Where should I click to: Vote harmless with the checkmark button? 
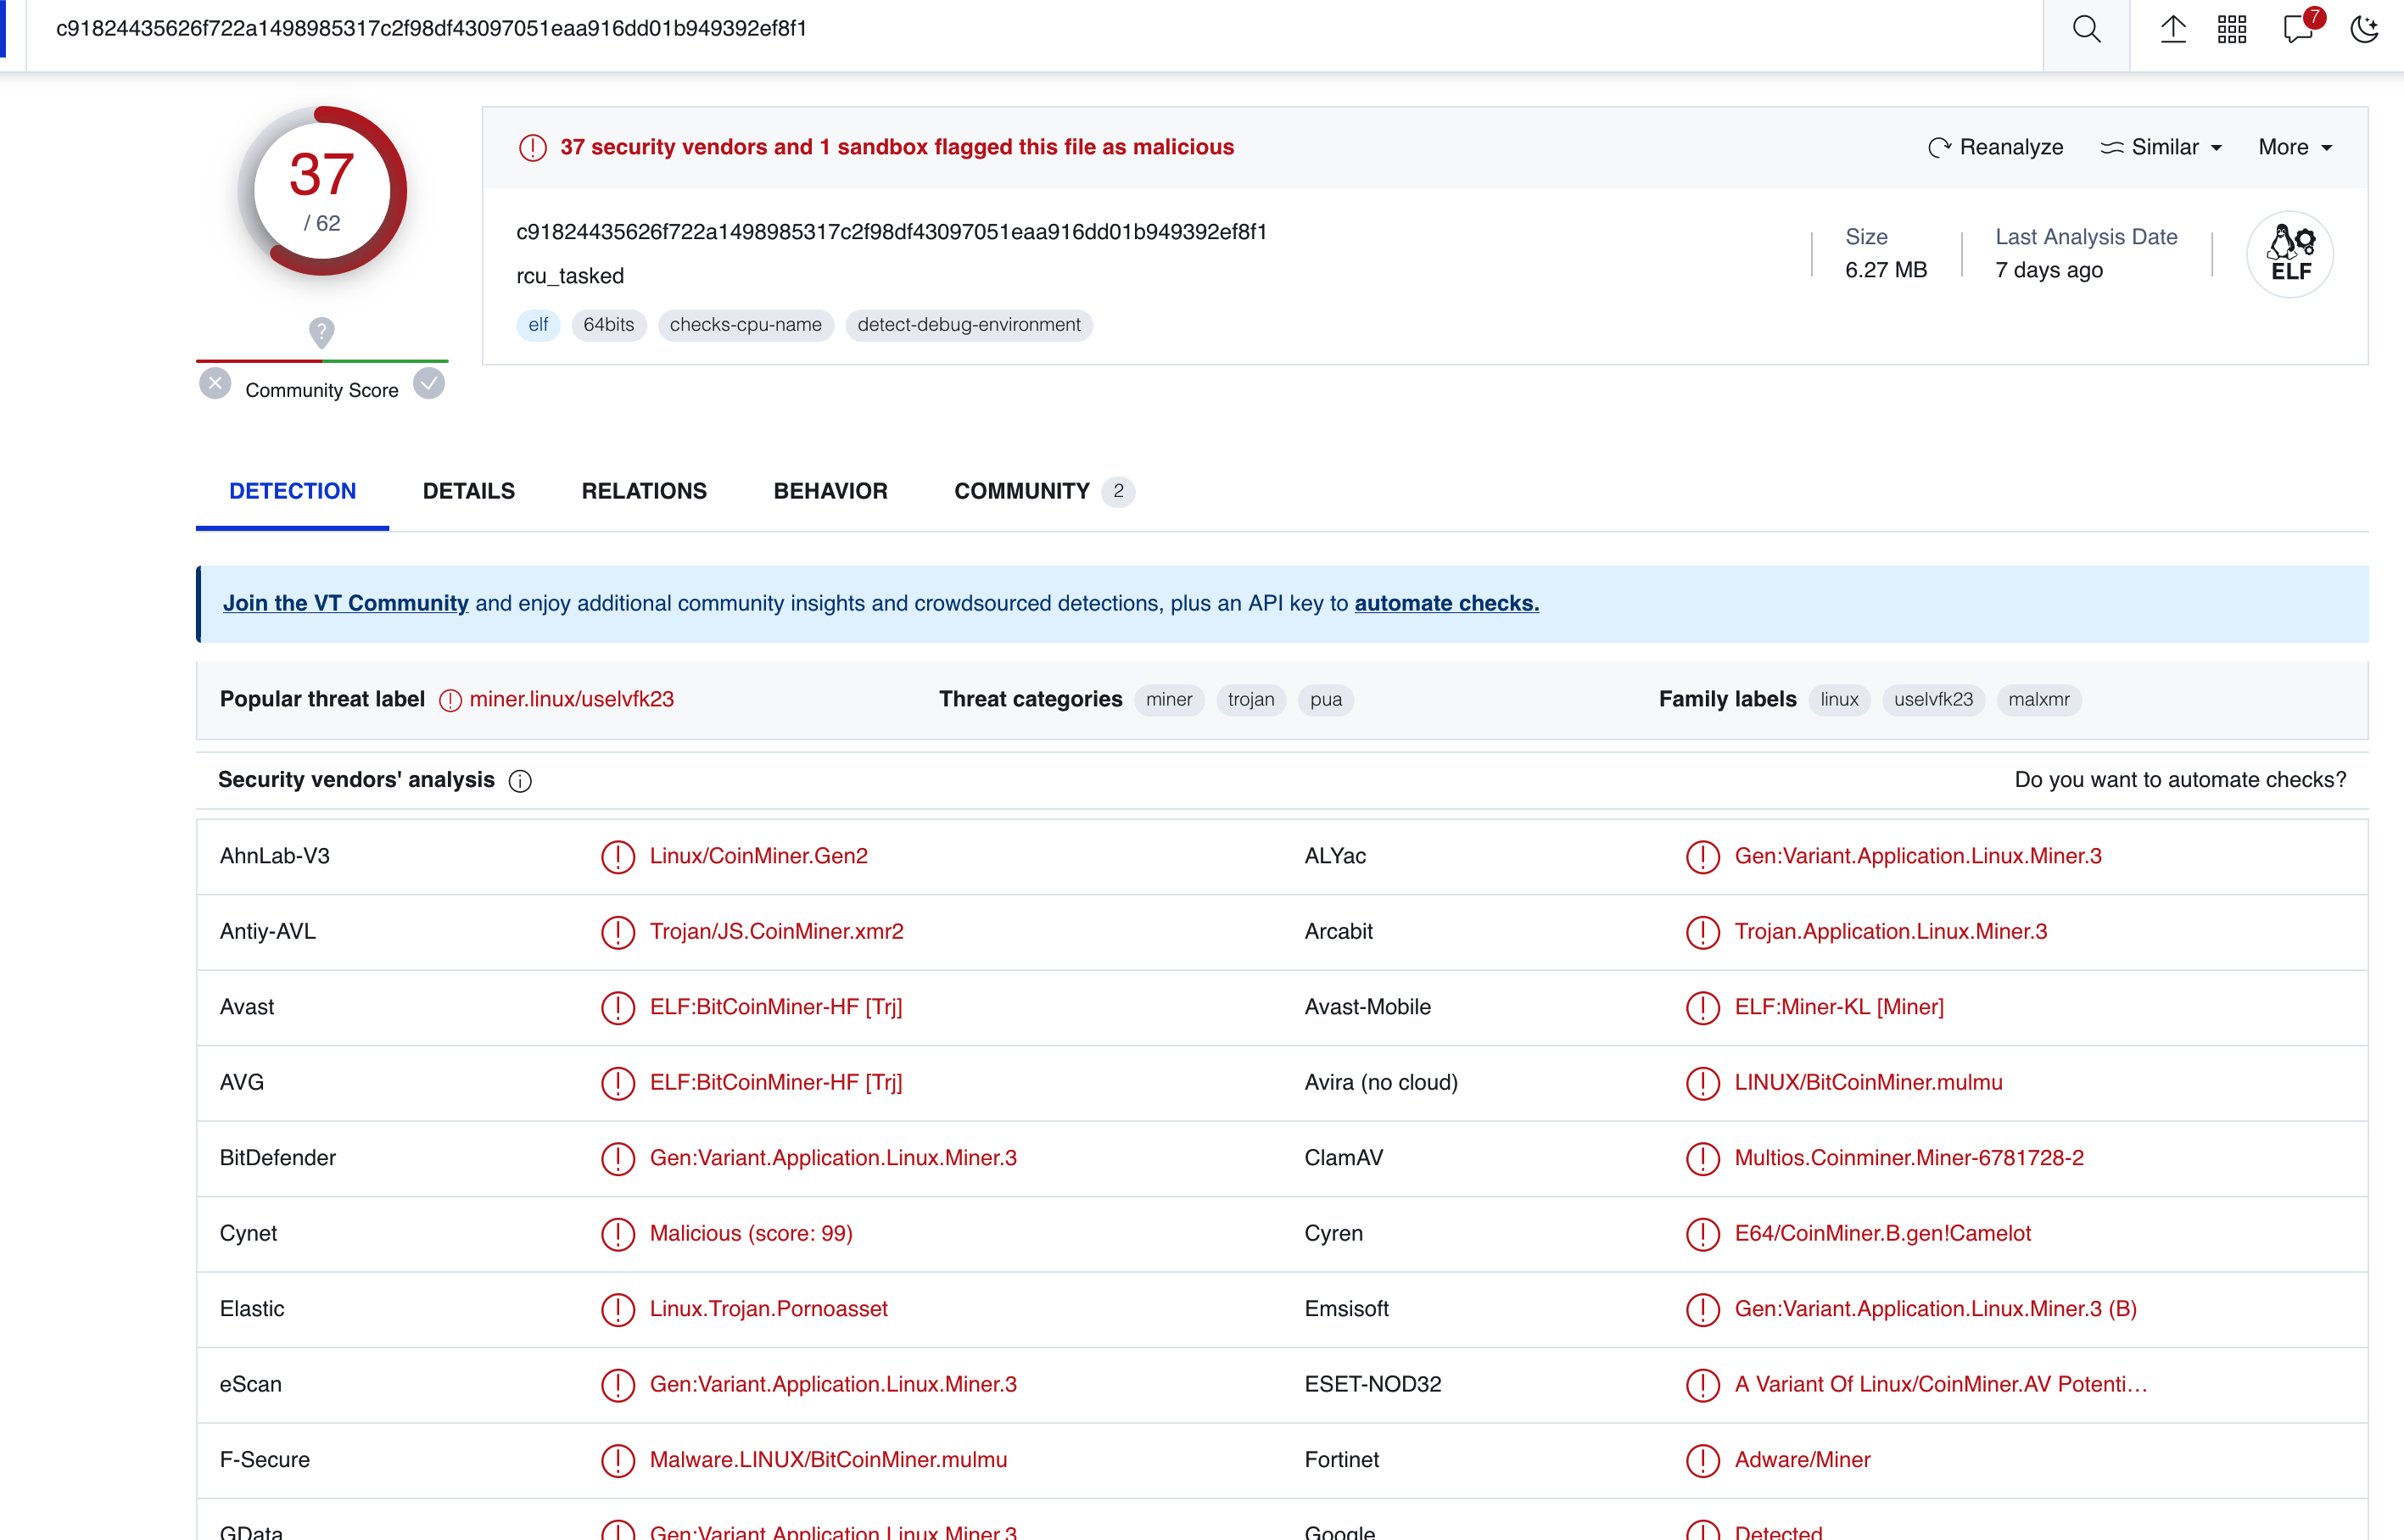click(429, 383)
